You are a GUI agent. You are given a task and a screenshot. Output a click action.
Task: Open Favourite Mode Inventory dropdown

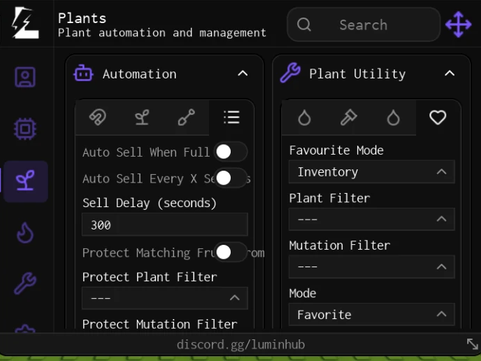coord(372,172)
